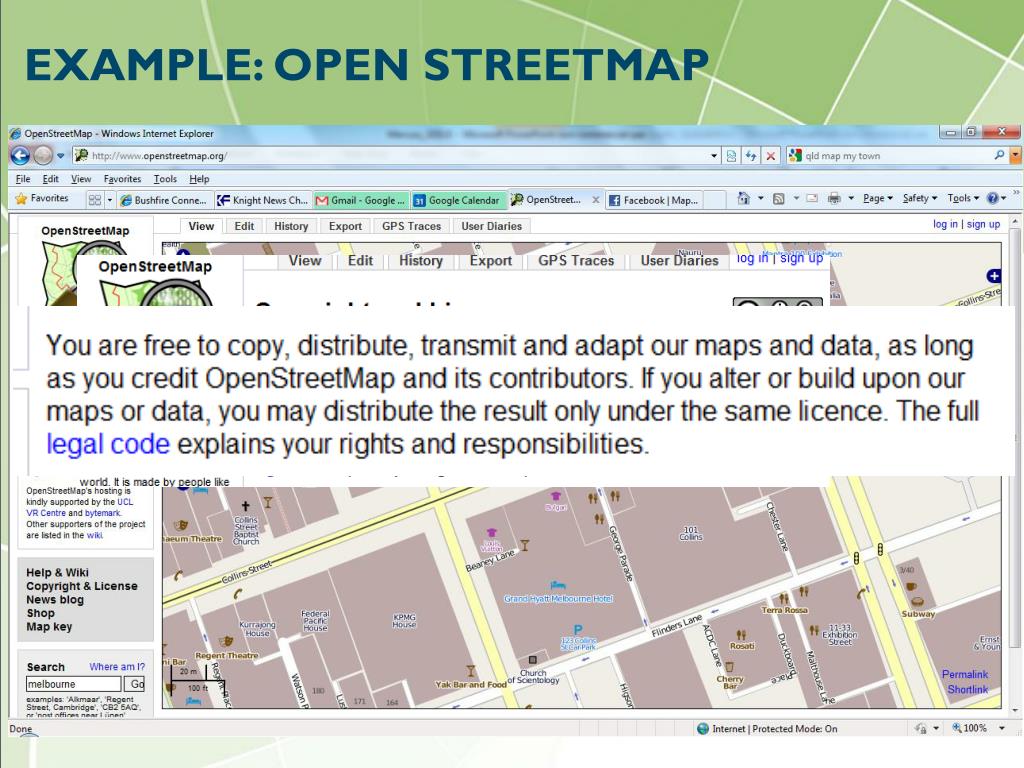Open the Help & Wiki link

(x=57, y=573)
